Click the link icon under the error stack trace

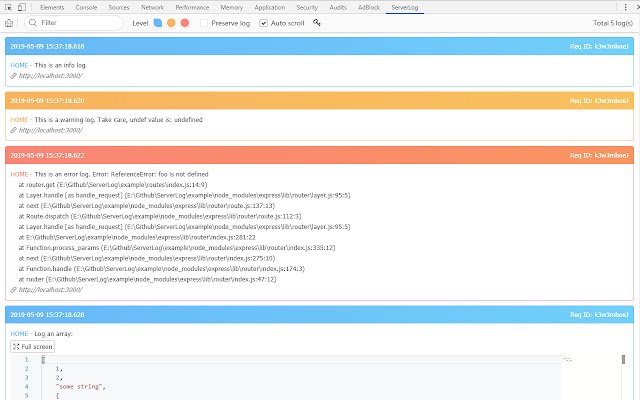13,290
